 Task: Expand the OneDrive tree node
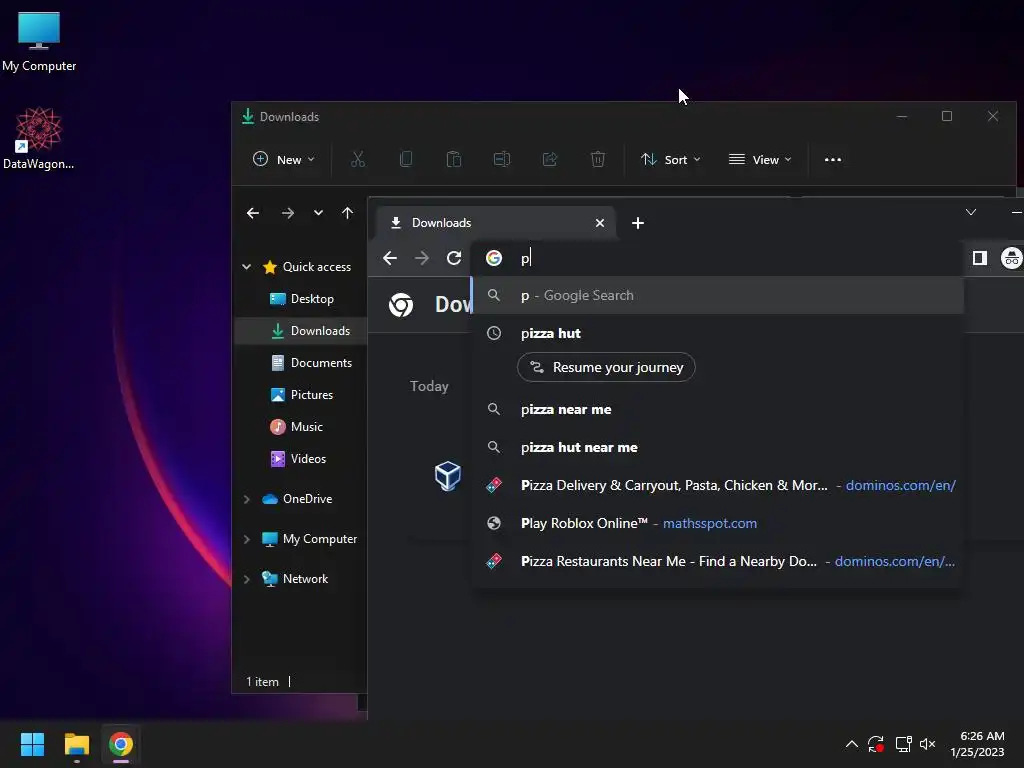pos(247,499)
